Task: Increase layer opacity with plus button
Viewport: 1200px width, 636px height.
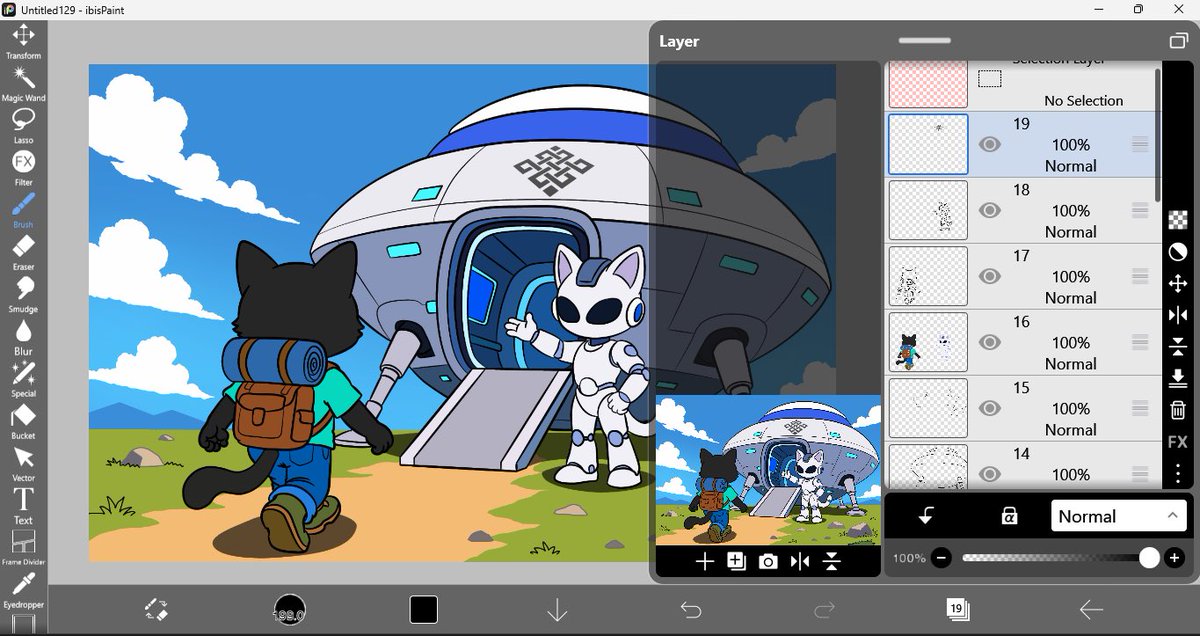Action: pos(1174,558)
